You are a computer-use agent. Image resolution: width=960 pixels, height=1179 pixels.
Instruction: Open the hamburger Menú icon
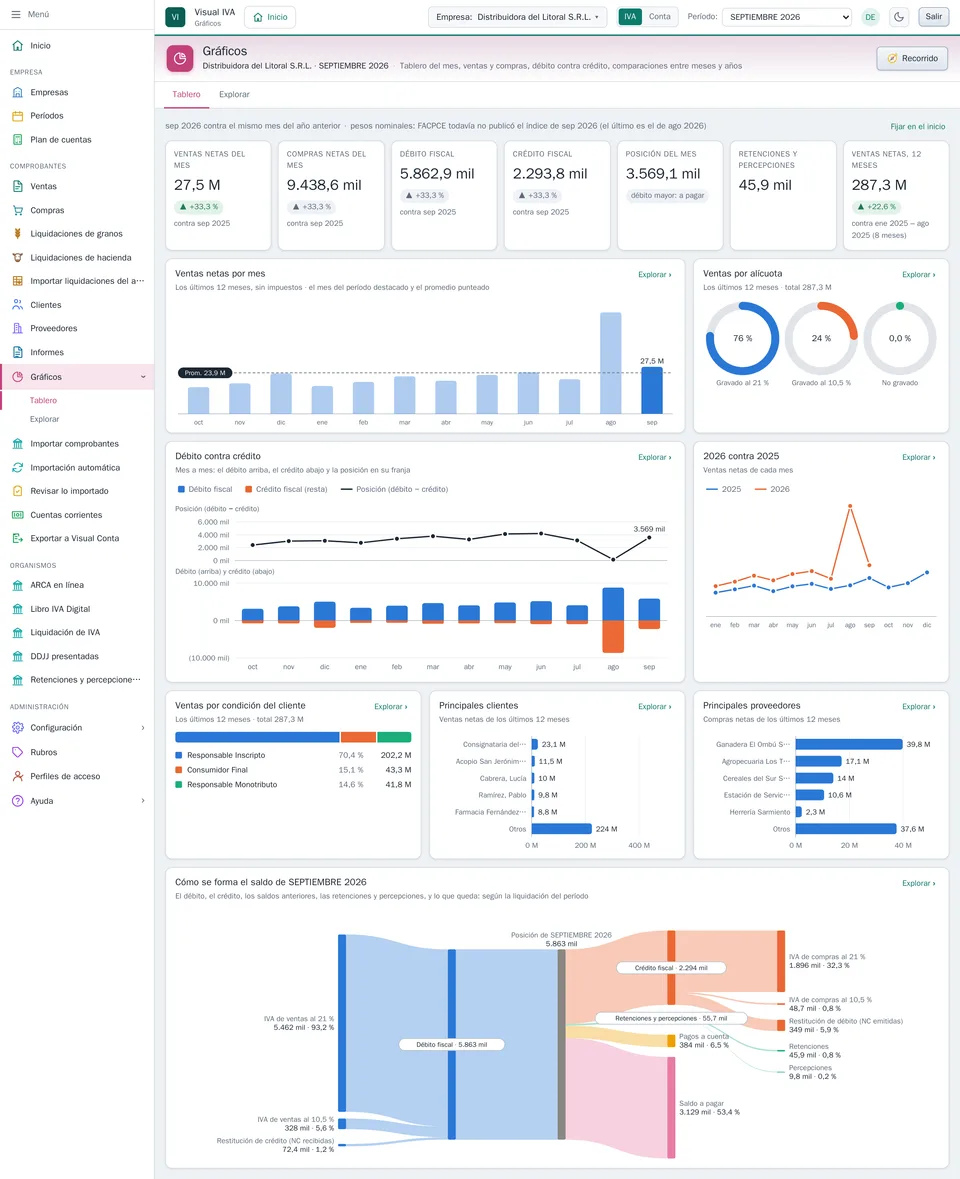tap(16, 14)
